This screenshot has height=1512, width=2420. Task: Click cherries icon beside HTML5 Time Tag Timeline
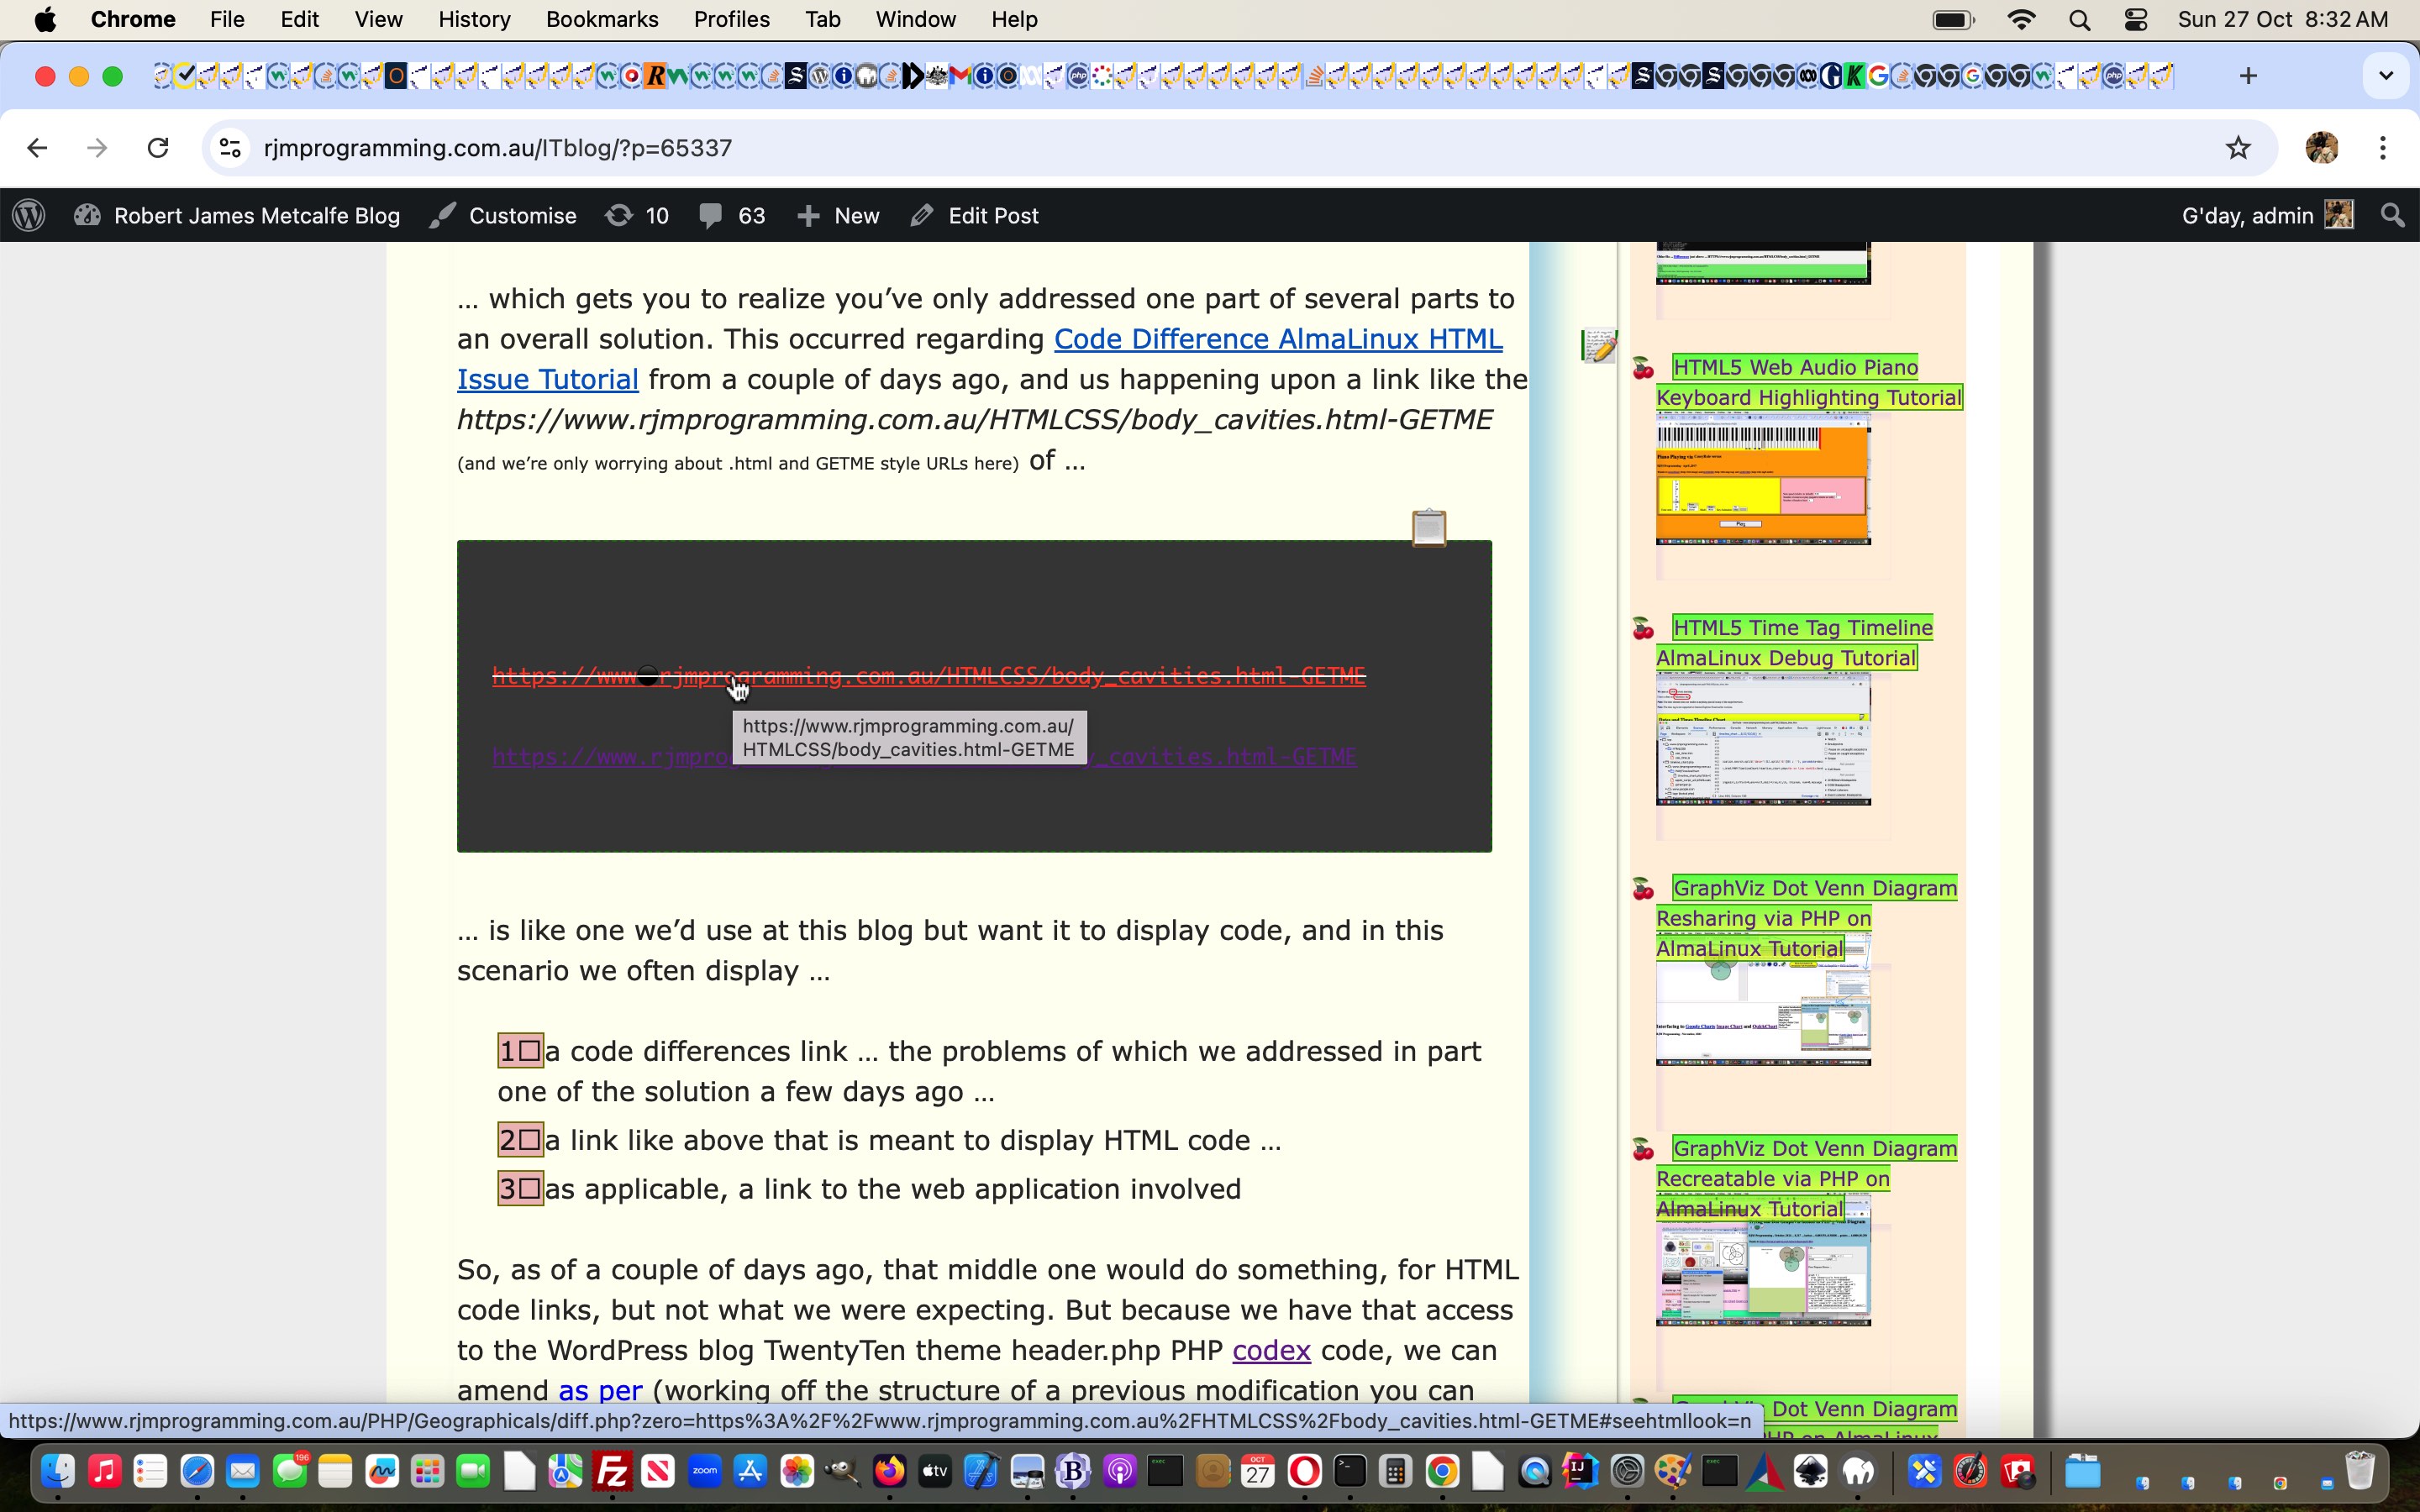pos(1643,629)
